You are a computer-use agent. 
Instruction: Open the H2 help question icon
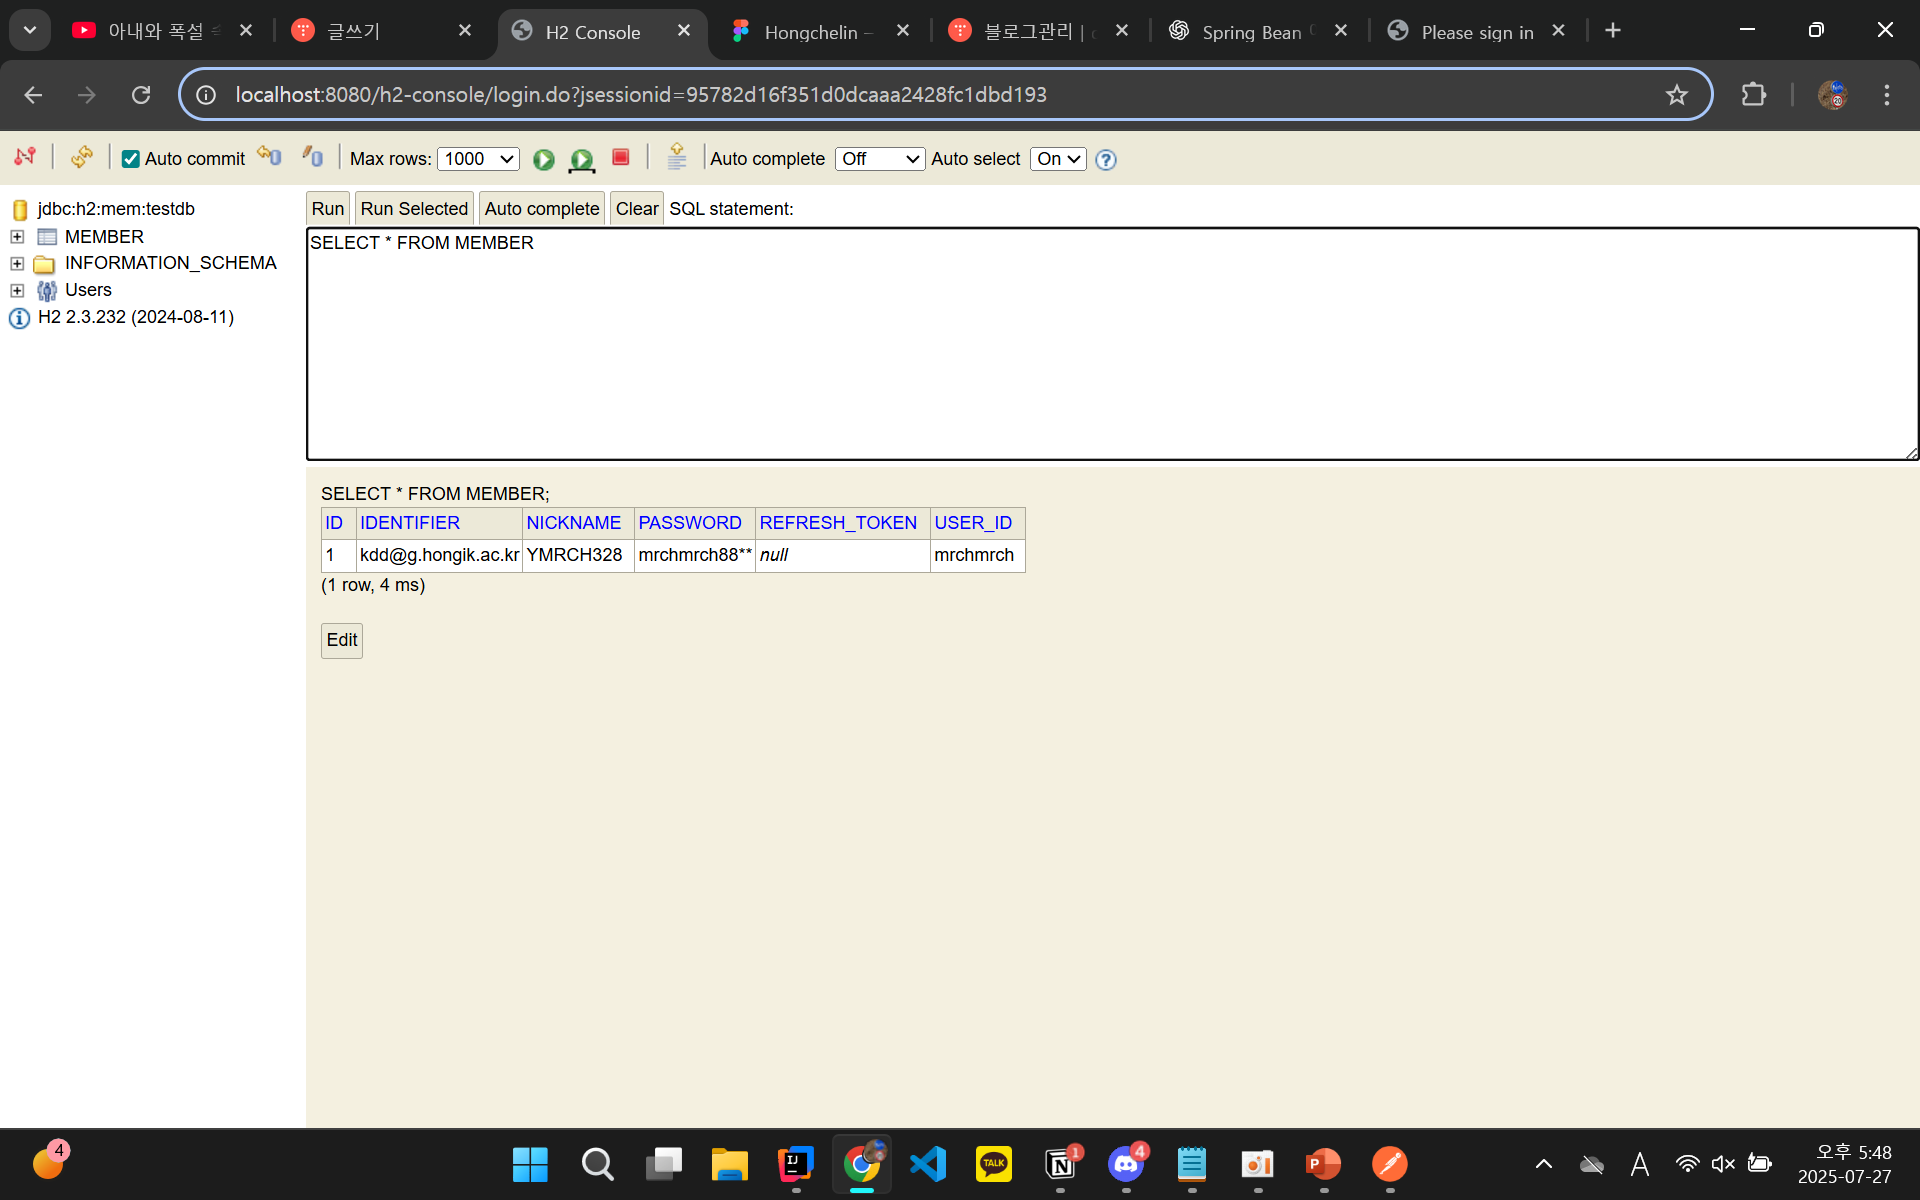tap(1105, 159)
